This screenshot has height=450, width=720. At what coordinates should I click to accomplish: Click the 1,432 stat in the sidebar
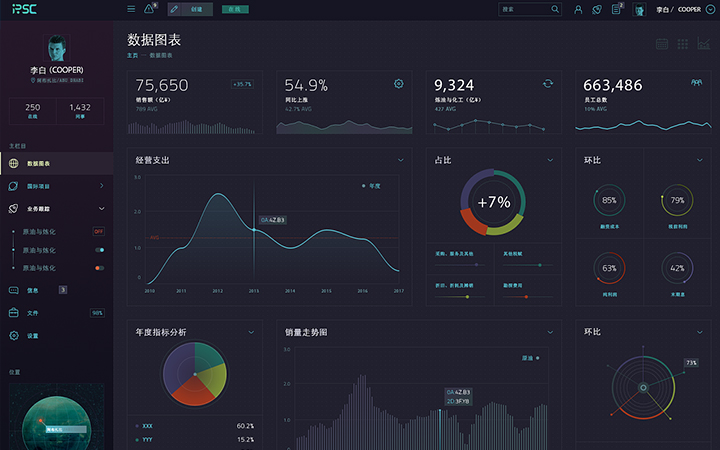(80, 111)
